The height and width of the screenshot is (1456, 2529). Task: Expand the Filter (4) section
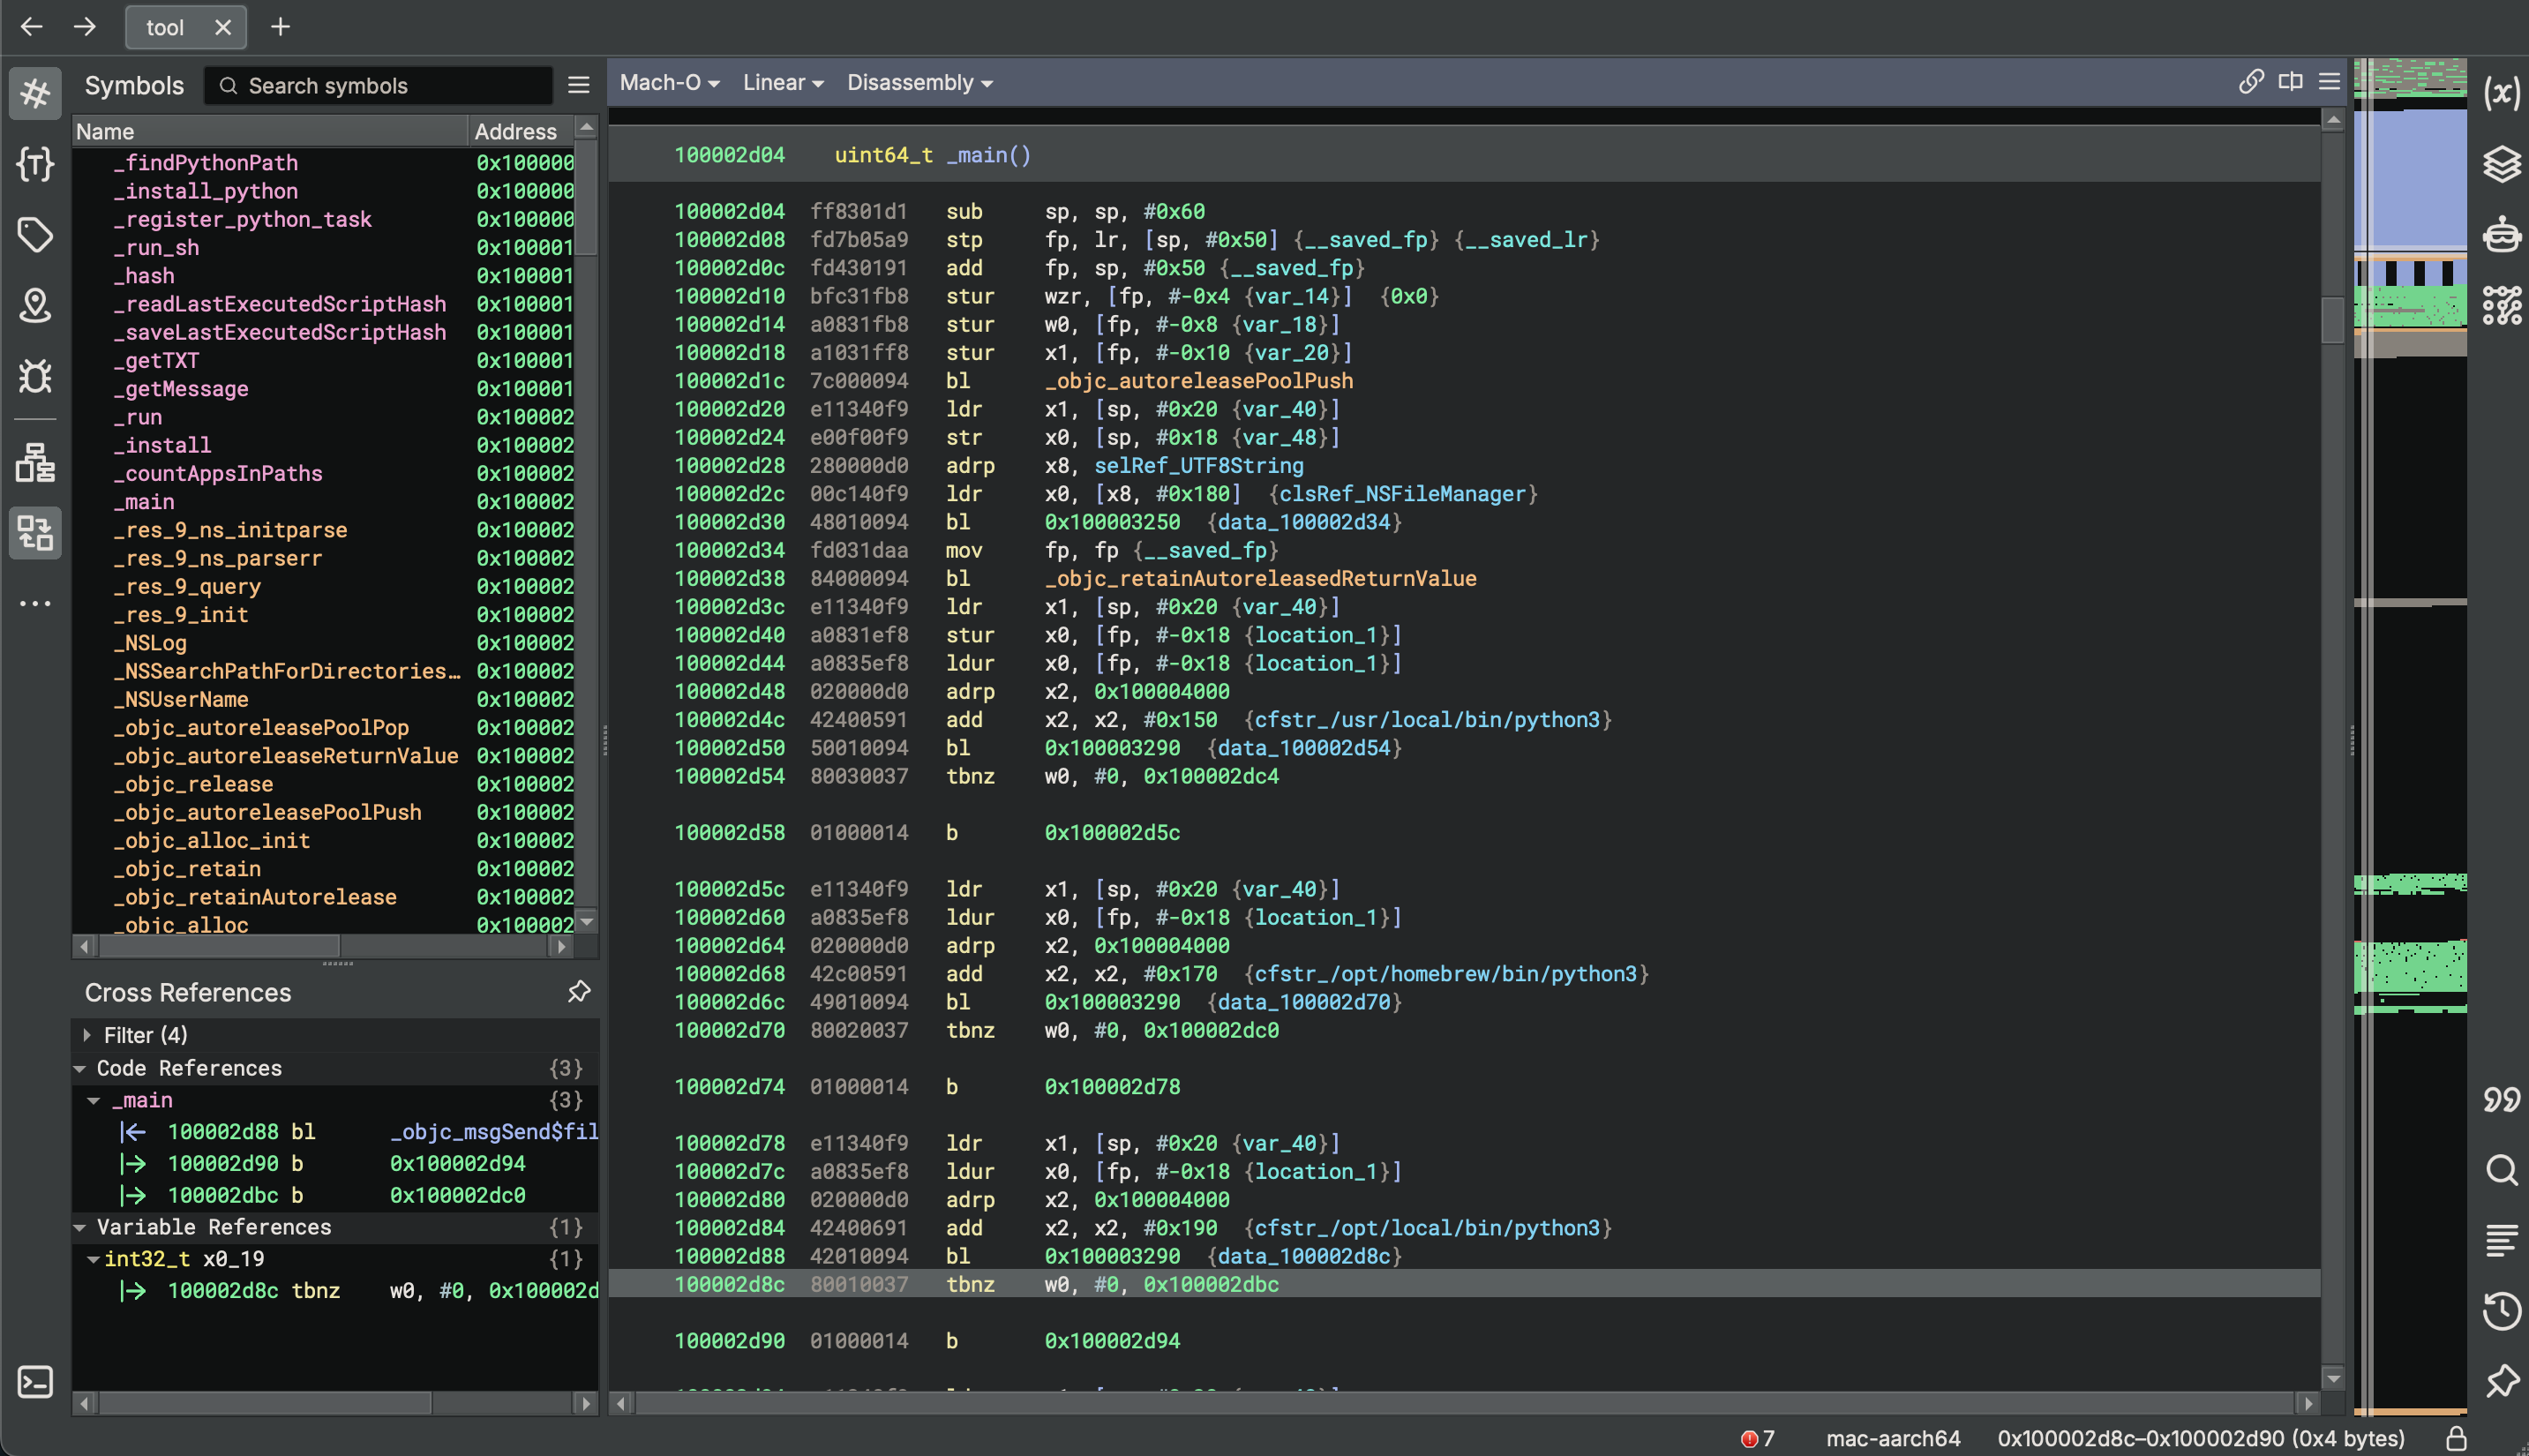tap(87, 1035)
